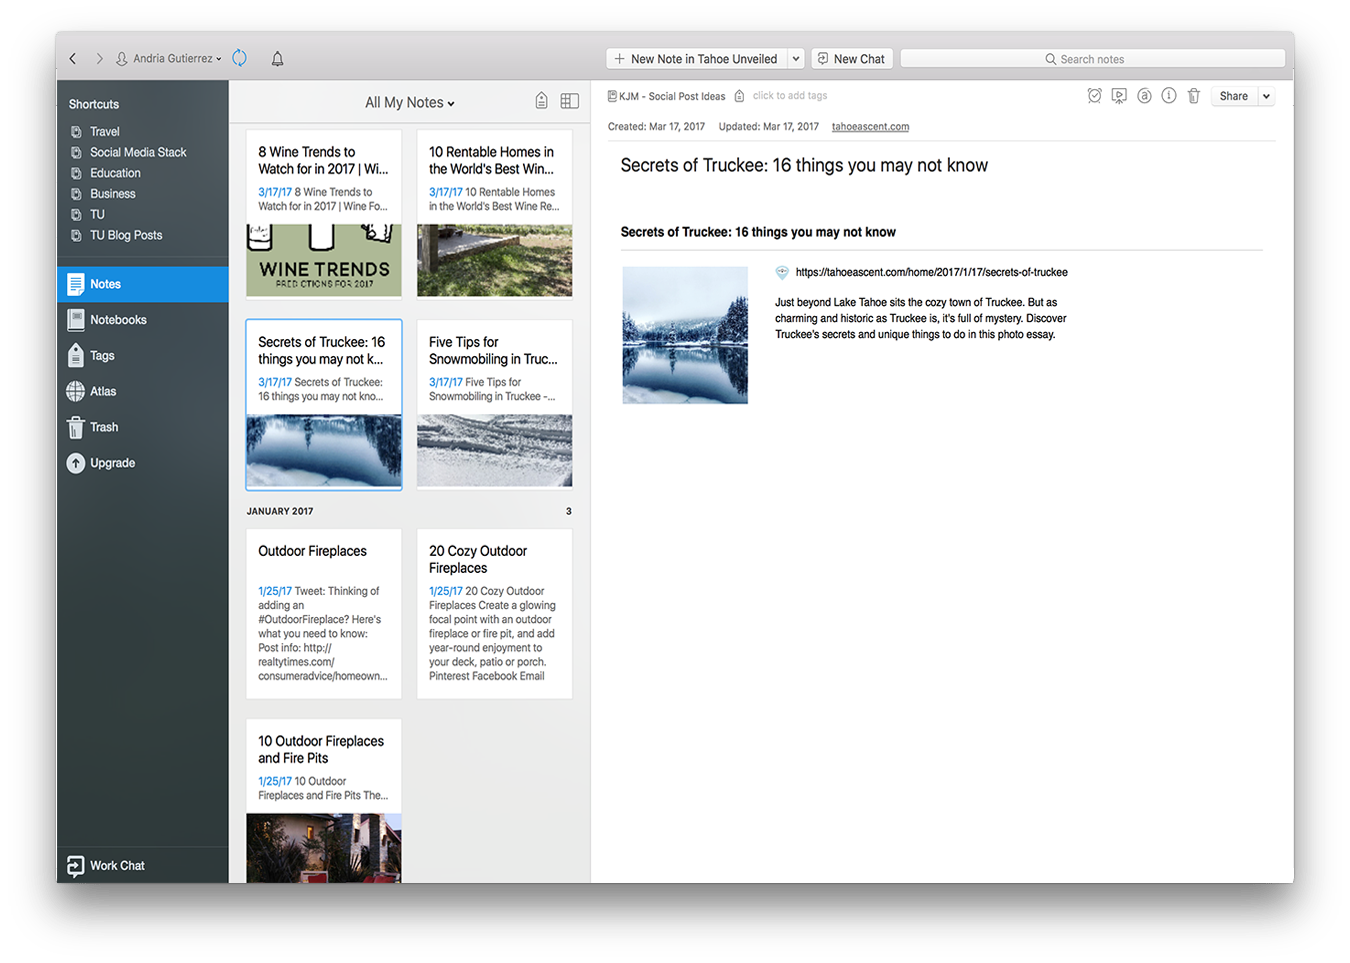The image size is (1350, 963).
Task: Open Outdoor Fireplaces note card
Action: click(x=324, y=613)
